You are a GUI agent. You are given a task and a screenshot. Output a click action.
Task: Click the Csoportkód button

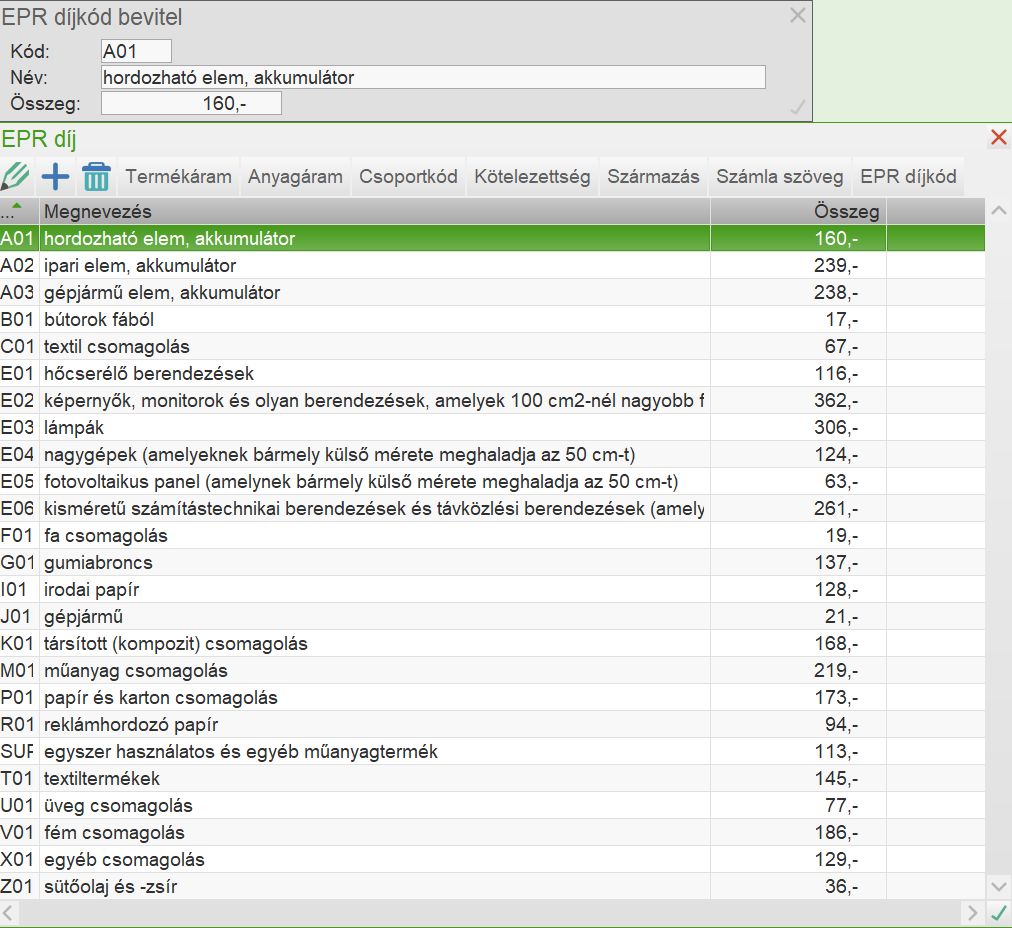pos(408,177)
